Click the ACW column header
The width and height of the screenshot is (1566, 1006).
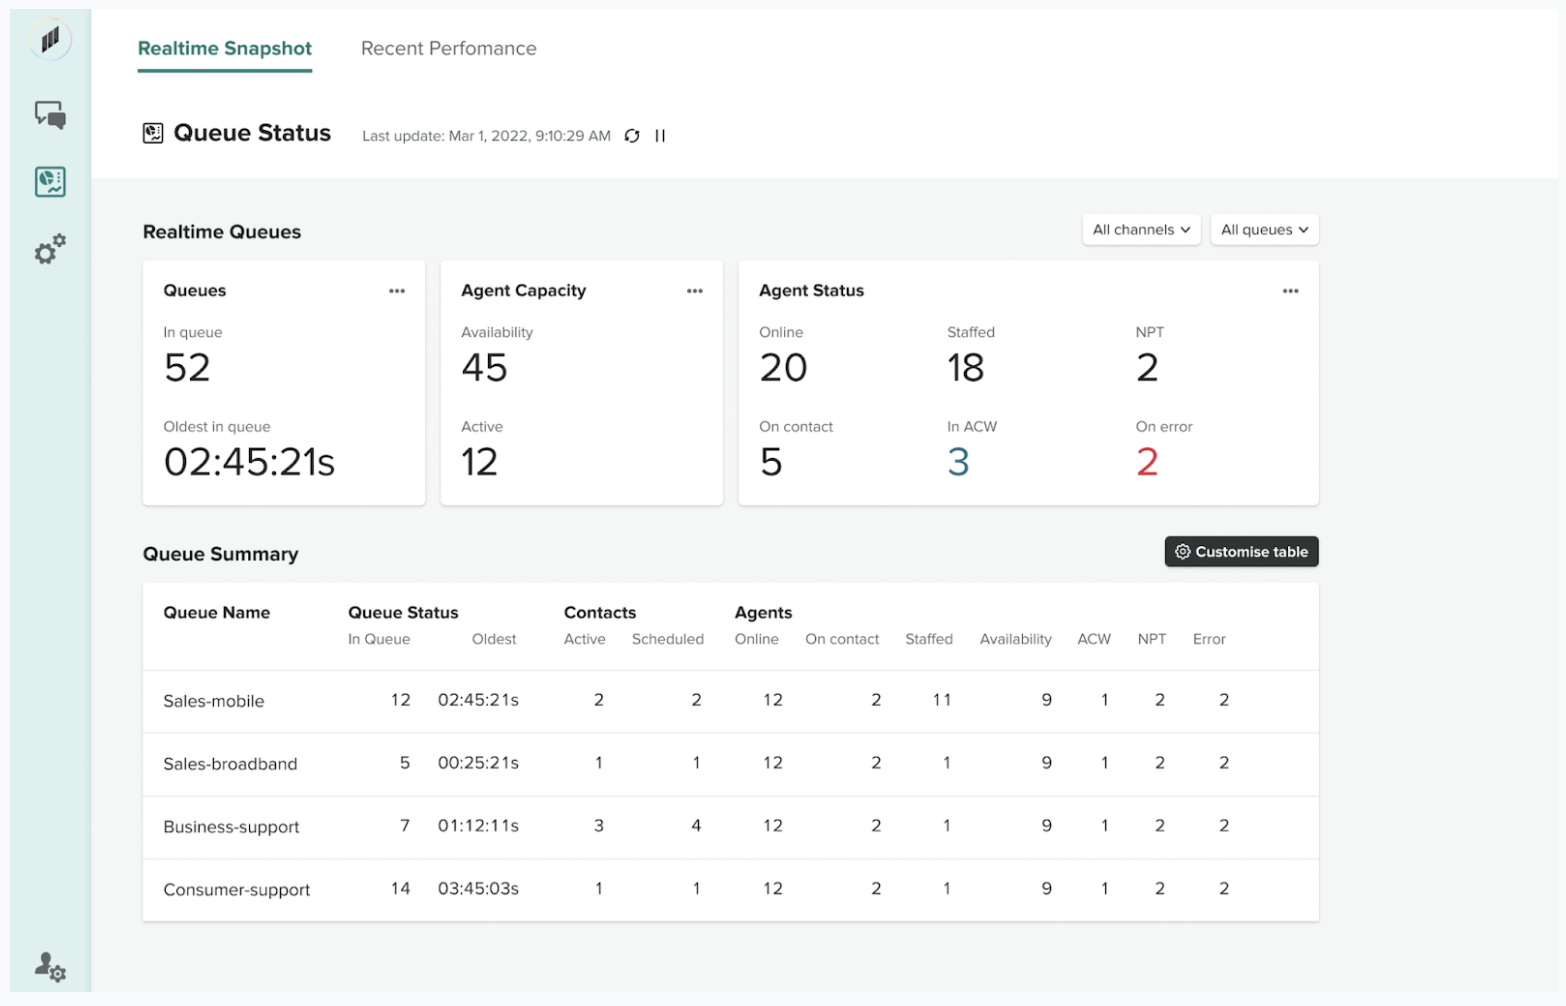click(x=1094, y=639)
